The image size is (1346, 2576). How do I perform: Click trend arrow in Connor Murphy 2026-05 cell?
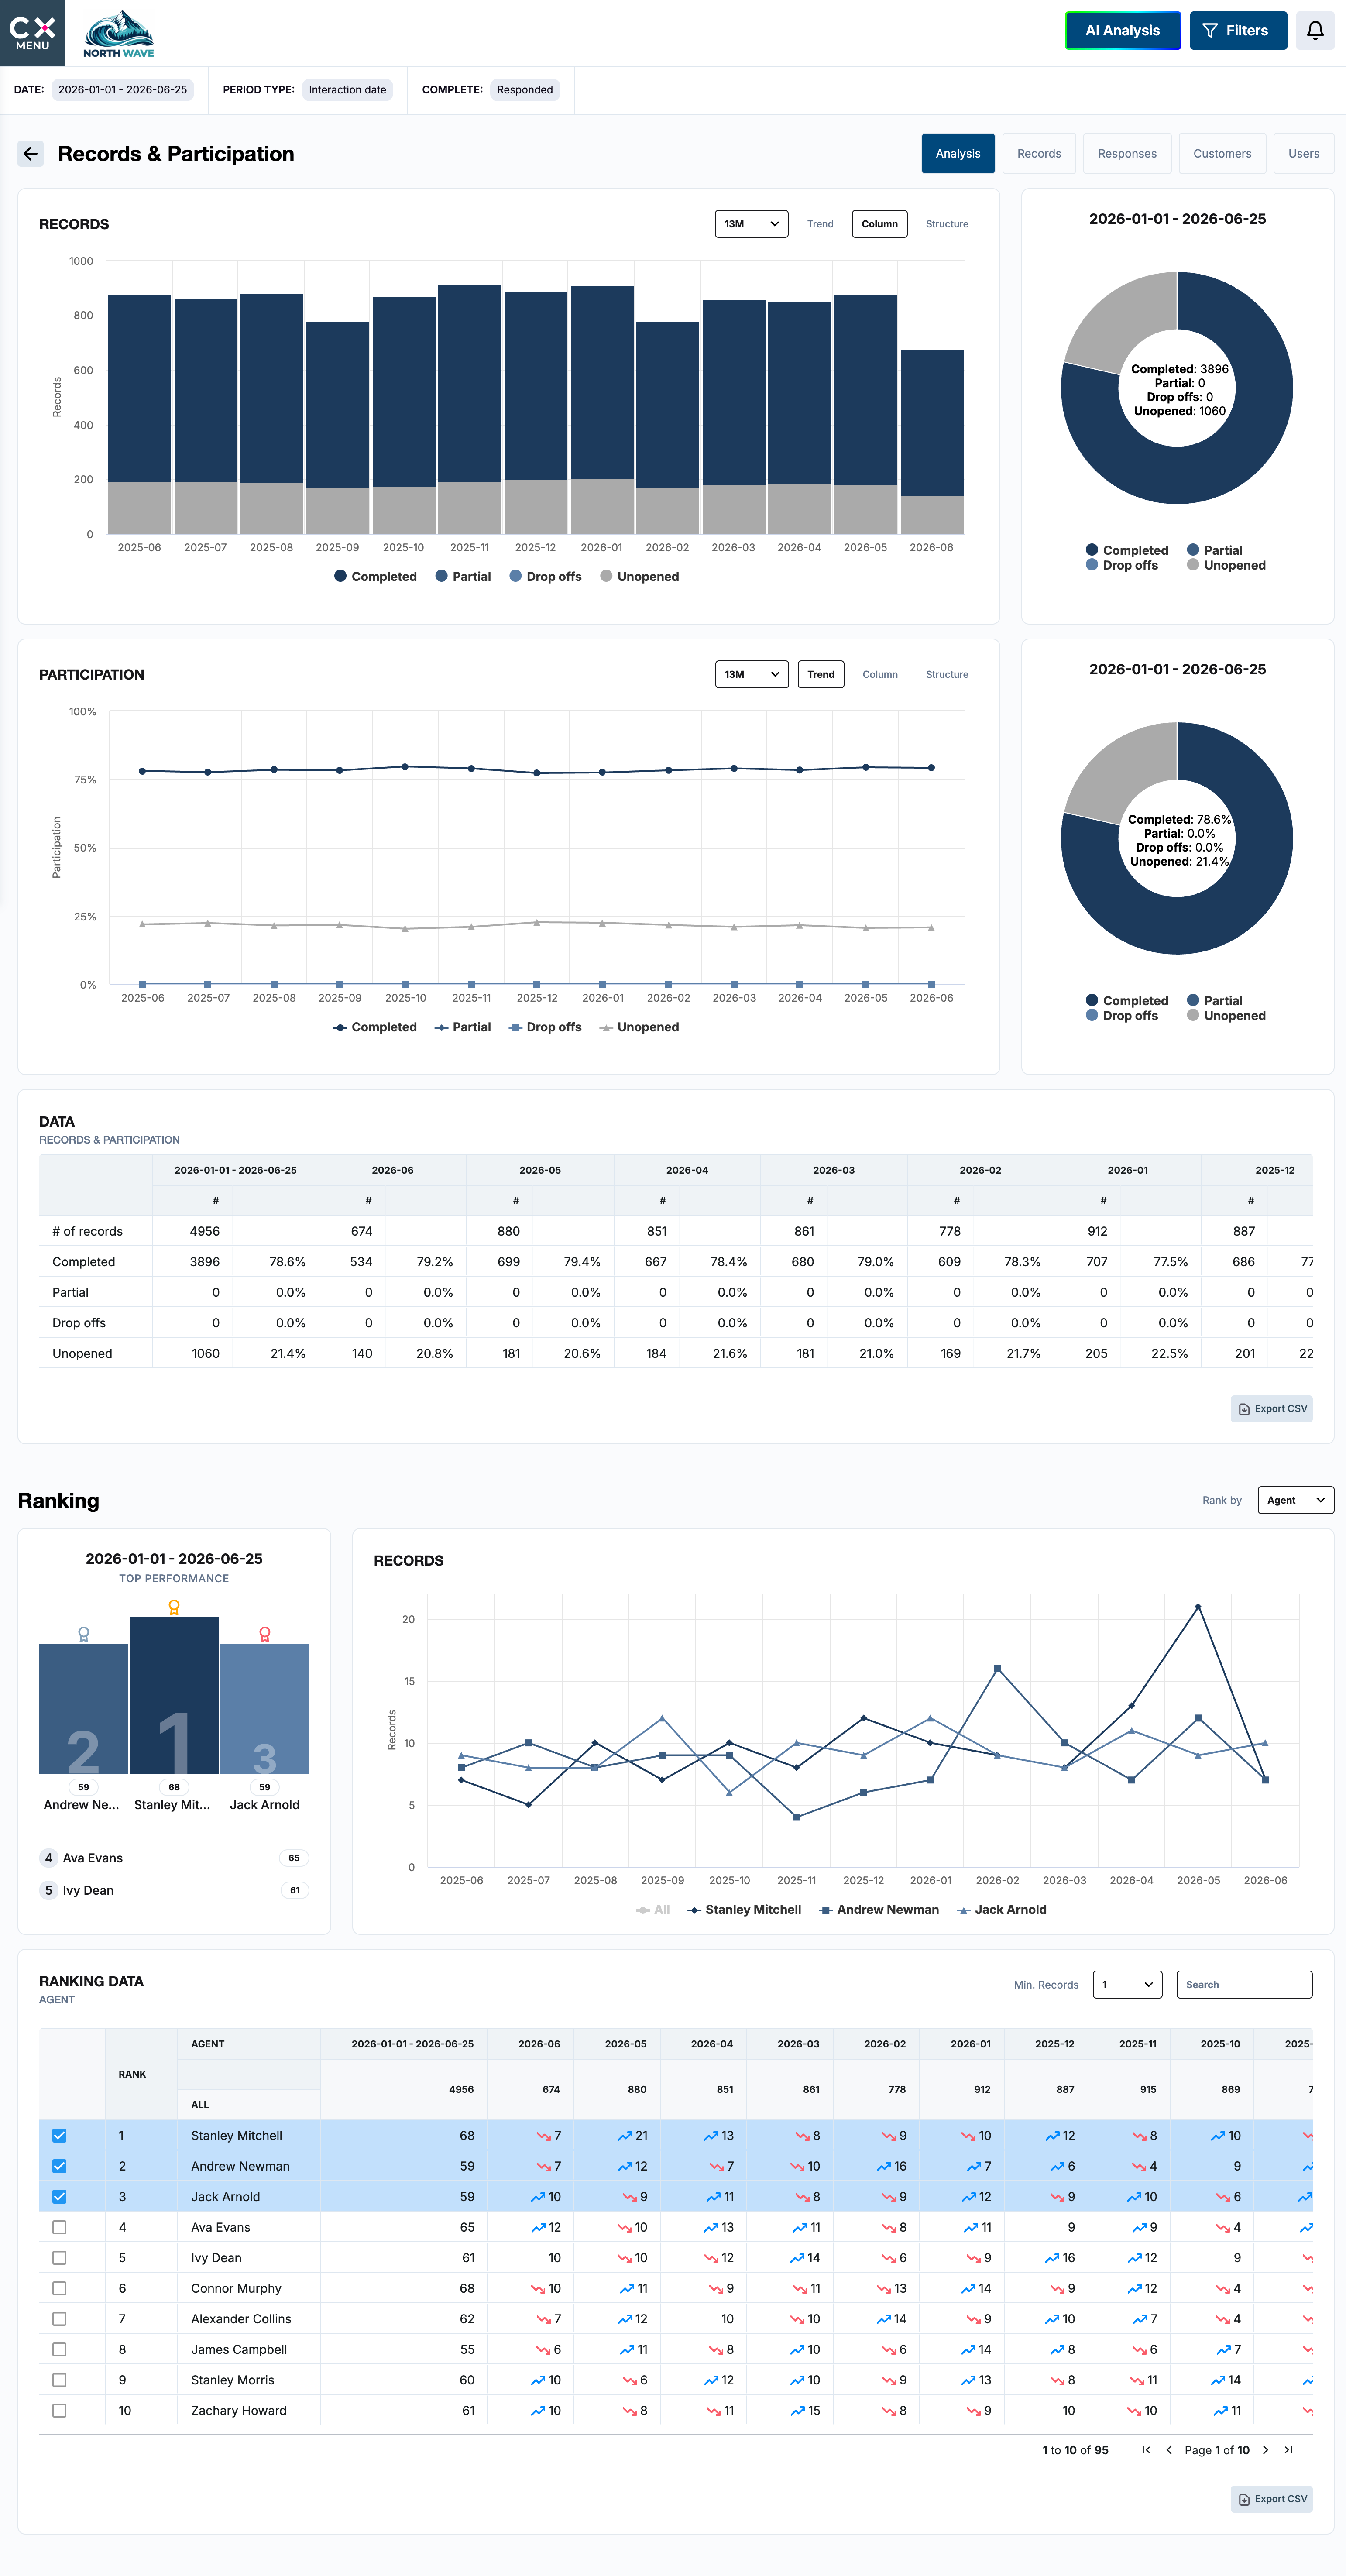(627, 2288)
